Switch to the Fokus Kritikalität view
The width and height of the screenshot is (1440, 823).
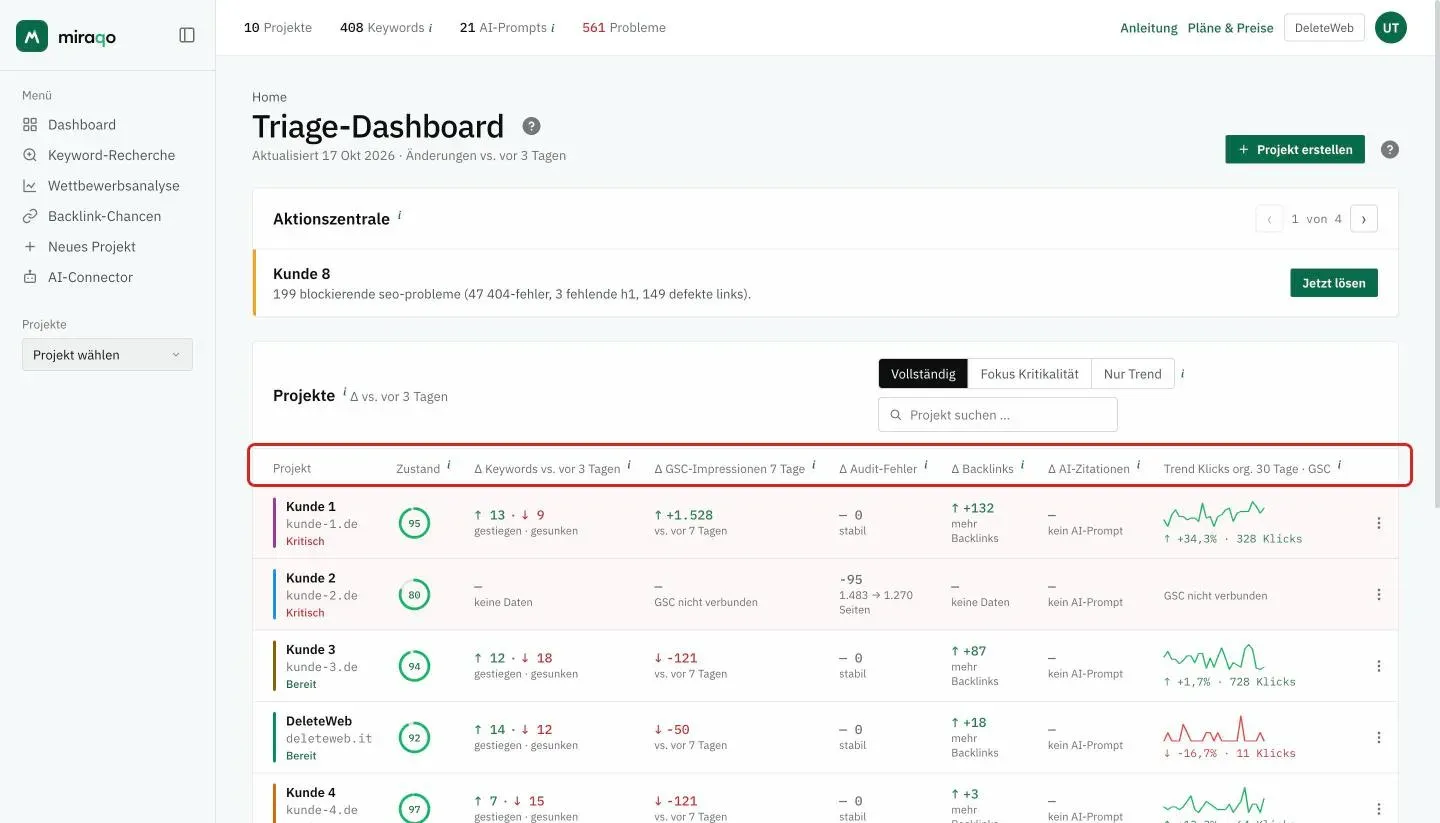pos(1029,374)
